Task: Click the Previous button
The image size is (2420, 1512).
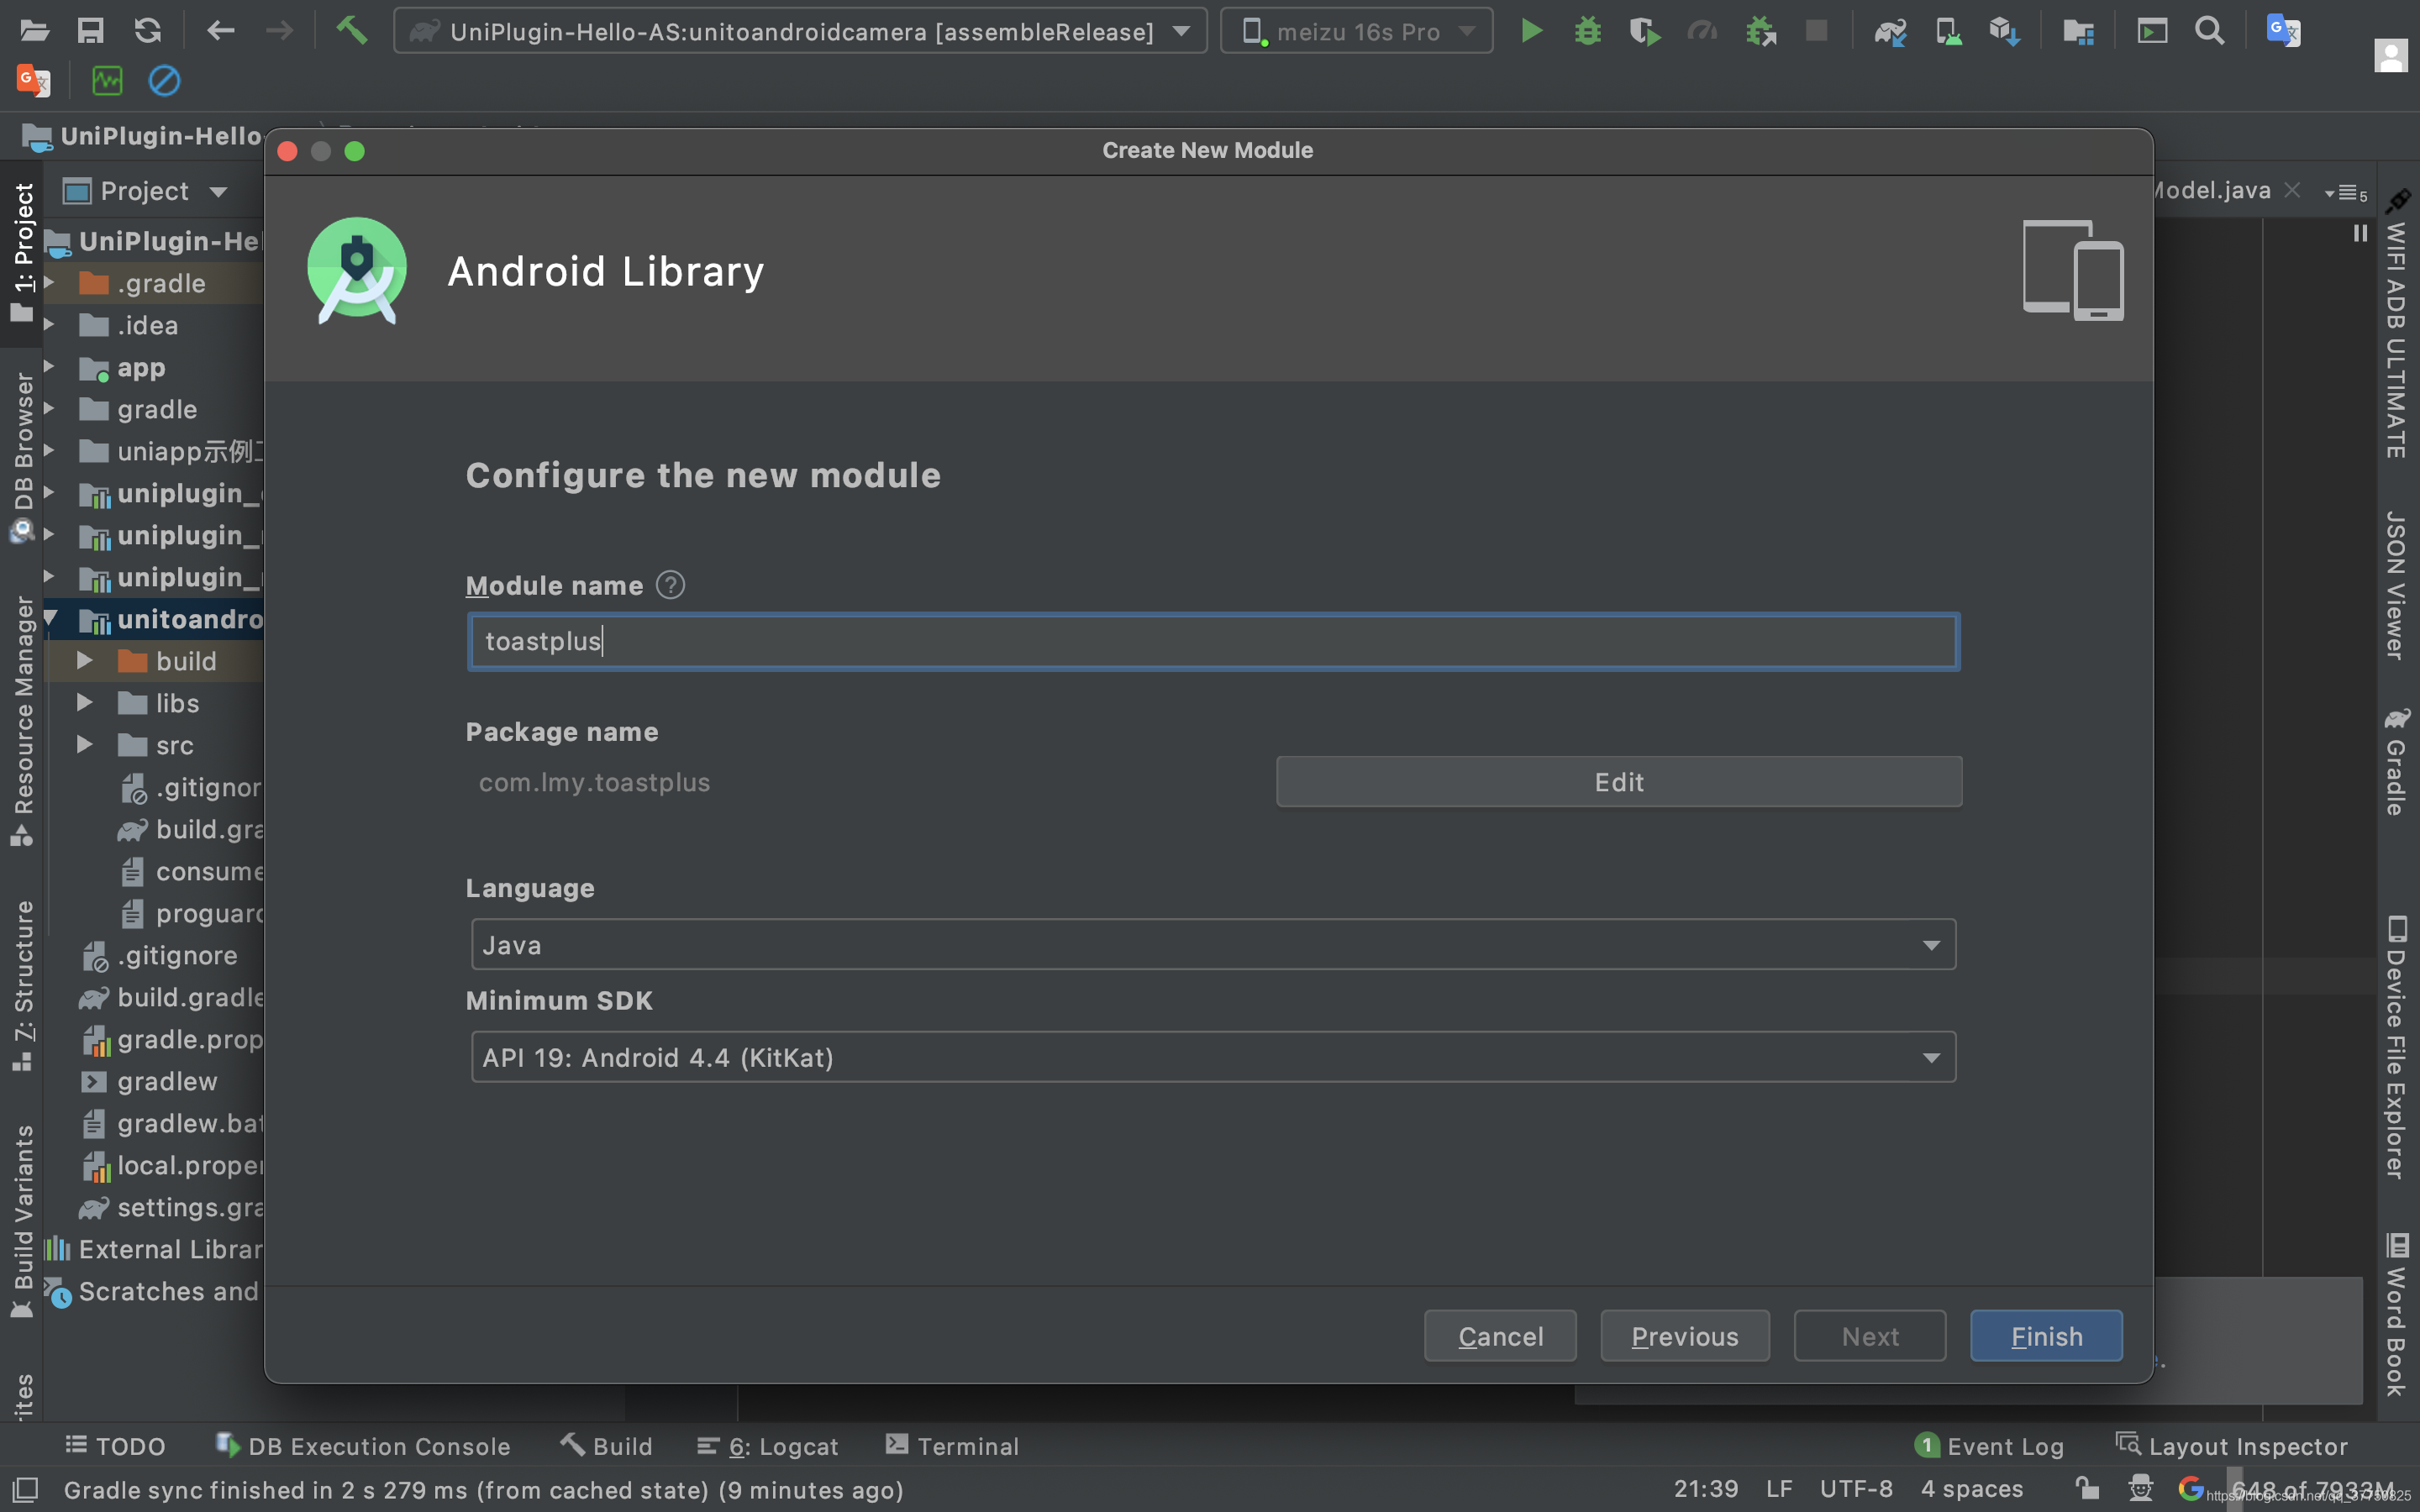Action: (x=1685, y=1336)
